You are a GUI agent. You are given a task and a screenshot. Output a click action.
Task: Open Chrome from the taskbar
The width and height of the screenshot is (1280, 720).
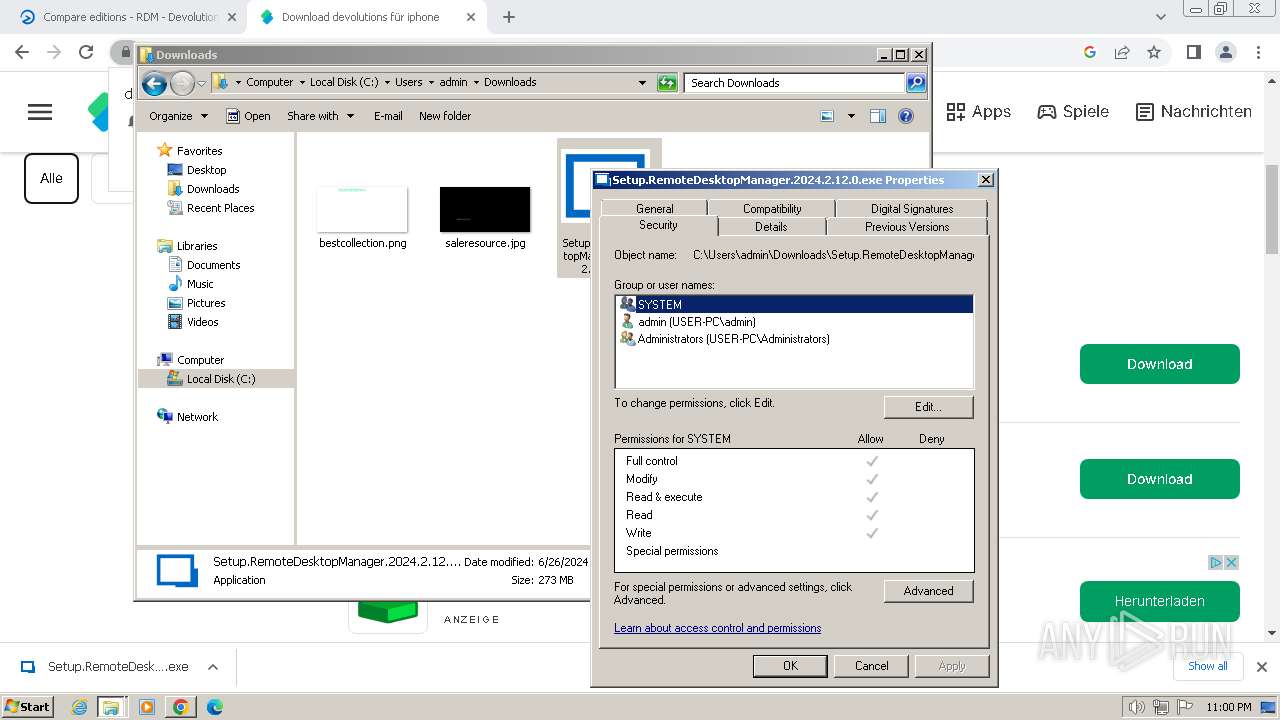pyautogui.click(x=180, y=707)
